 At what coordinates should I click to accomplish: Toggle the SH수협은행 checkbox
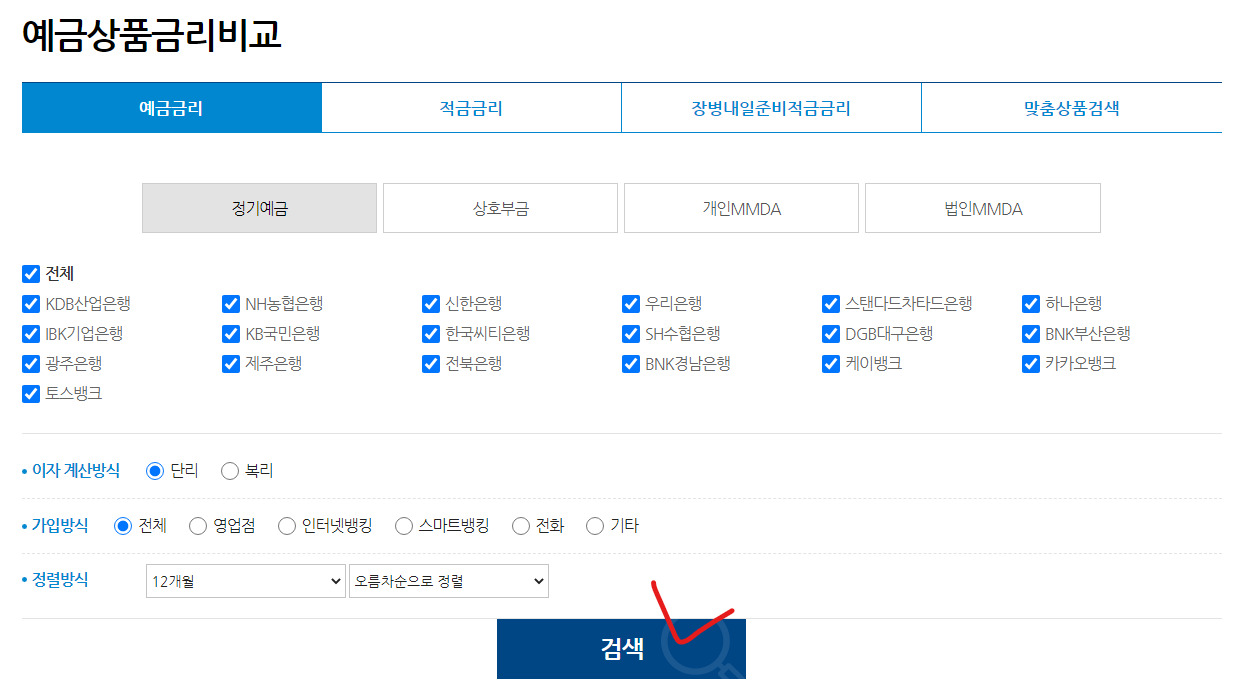[631, 334]
